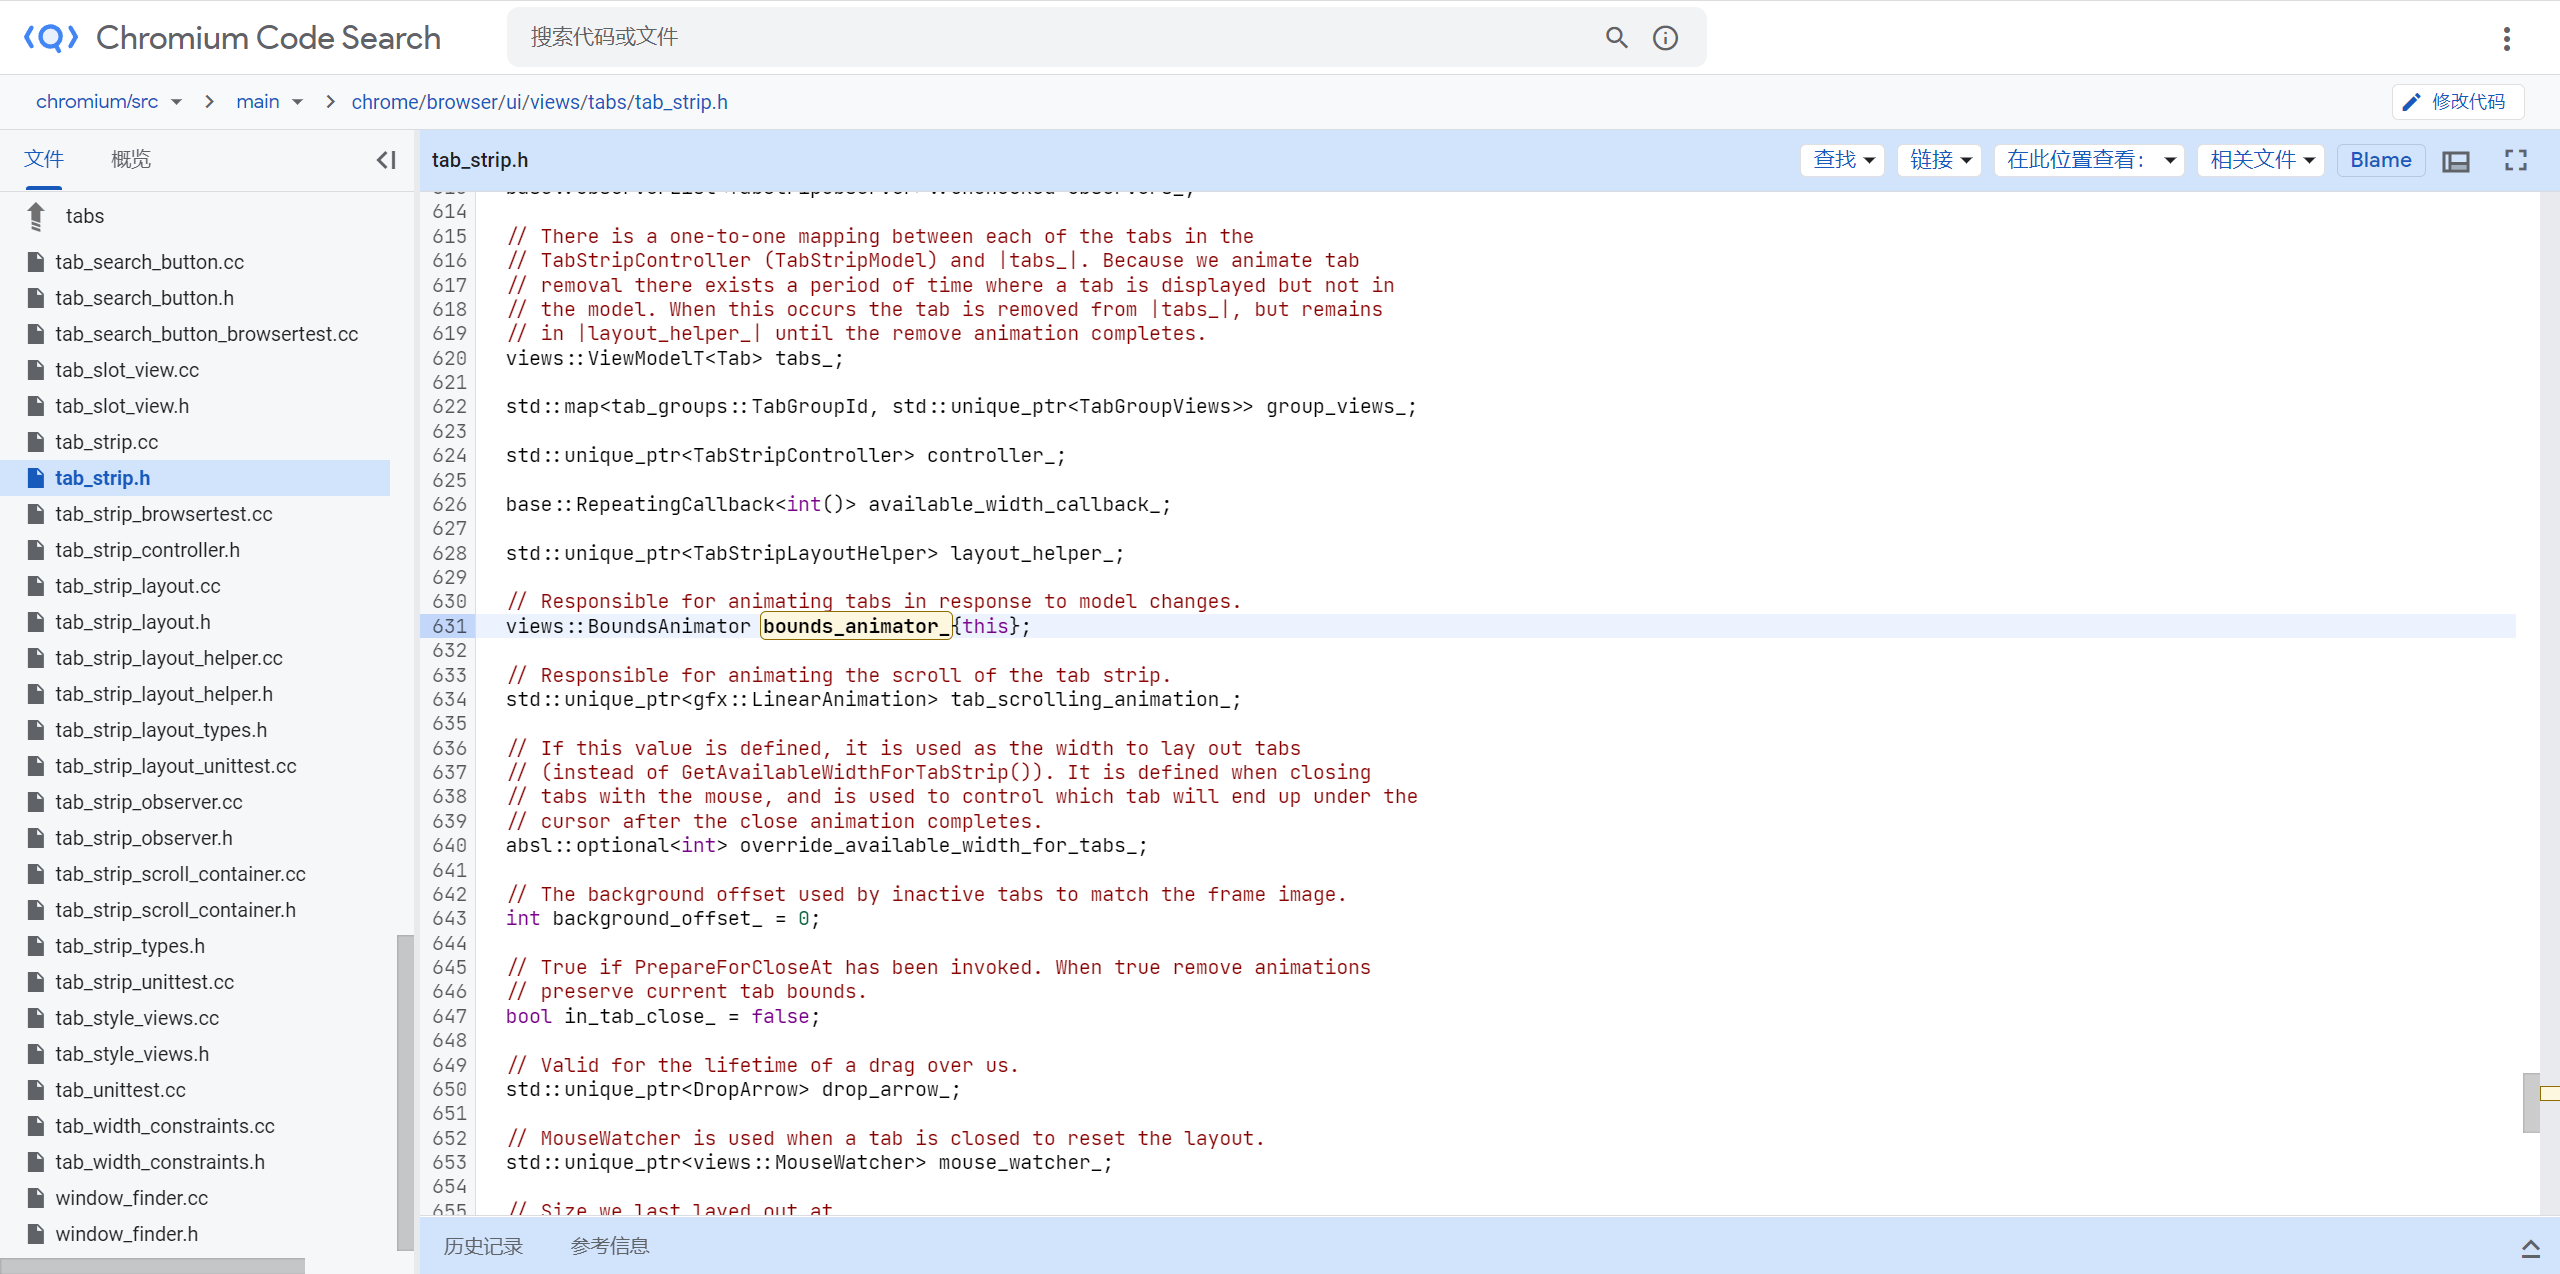Viewport: 2560px width, 1274px height.
Task: Open breadcrumb link views
Action: point(556,102)
